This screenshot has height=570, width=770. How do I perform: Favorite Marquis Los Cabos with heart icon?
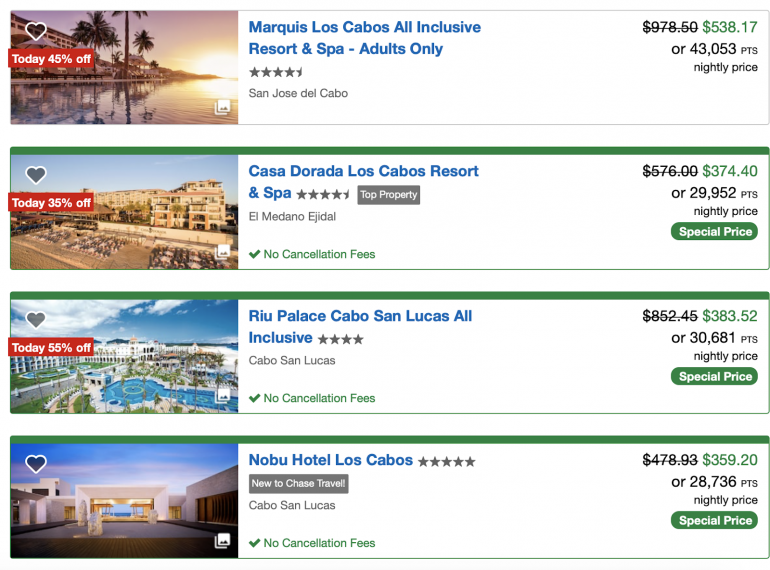pyautogui.click(x=36, y=31)
